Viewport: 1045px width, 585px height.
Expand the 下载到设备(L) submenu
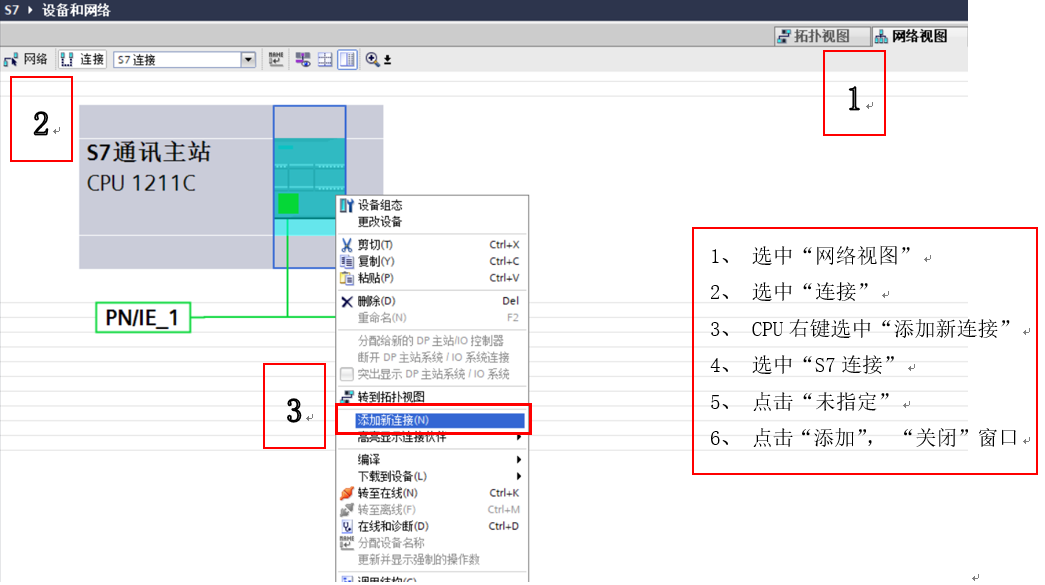[433, 476]
